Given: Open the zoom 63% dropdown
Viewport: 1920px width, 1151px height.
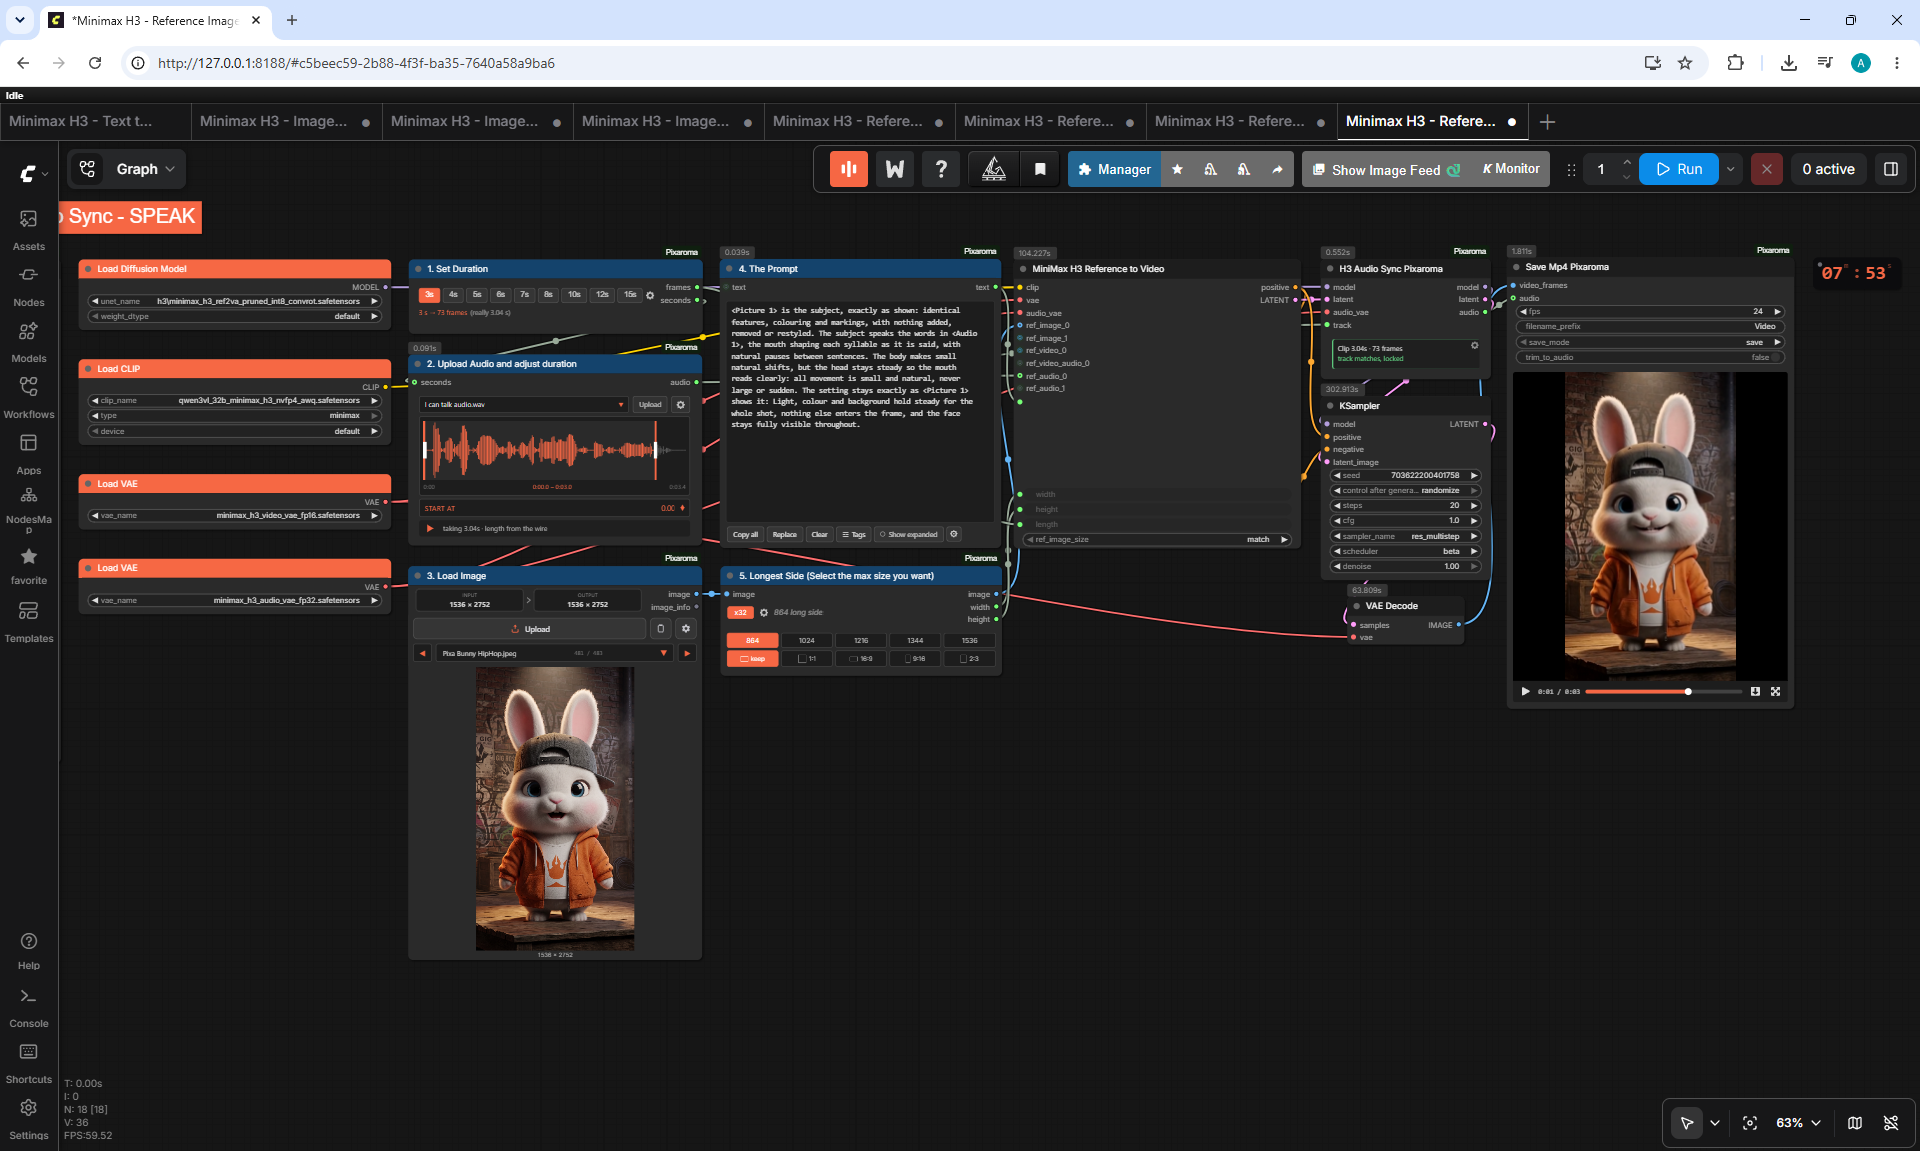Looking at the screenshot, I should coord(1798,1123).
